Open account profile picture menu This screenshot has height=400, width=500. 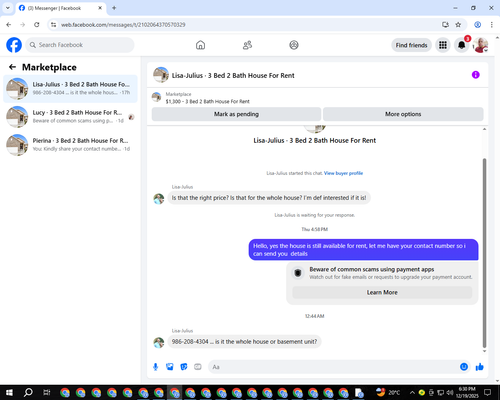tap(480, 45)
